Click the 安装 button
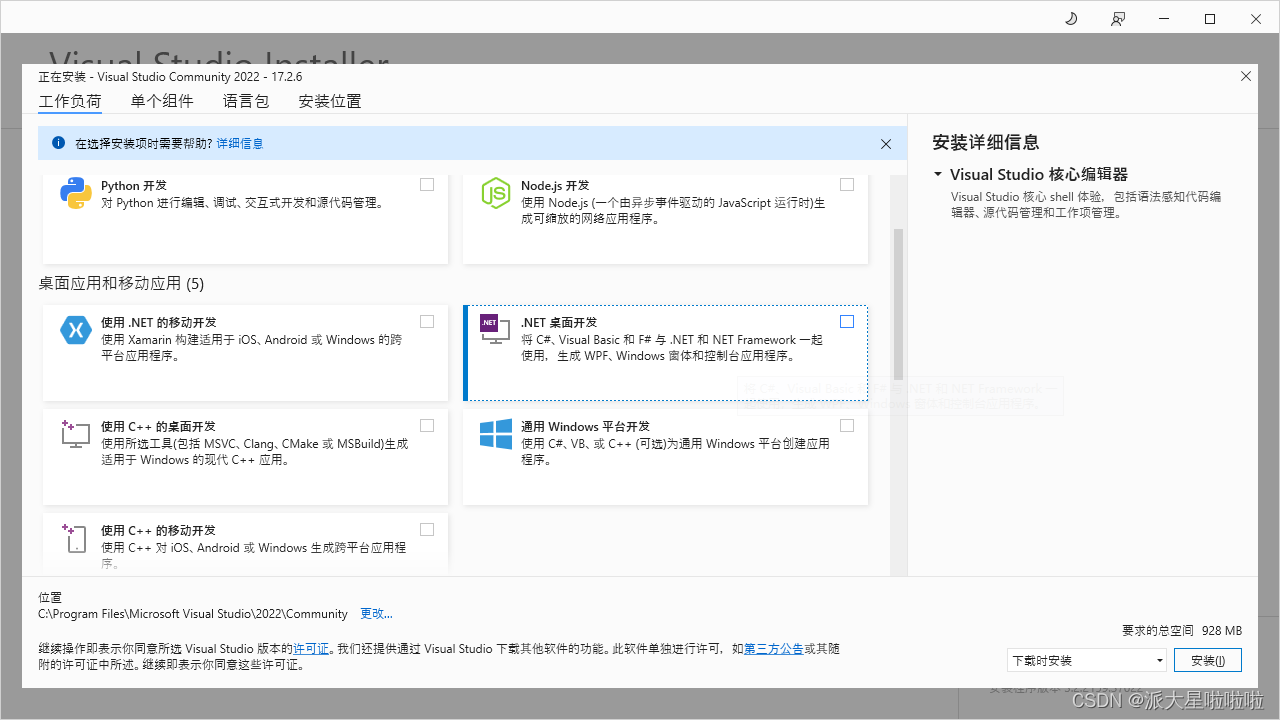 tap(1208, 660)
